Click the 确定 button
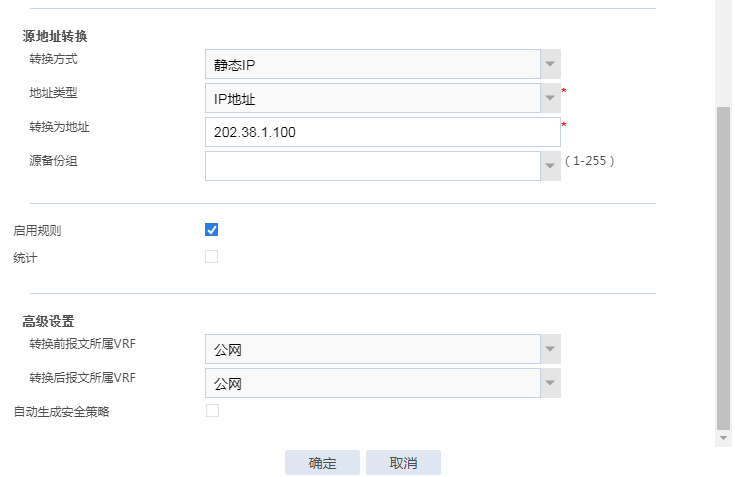This screenshot has width=735, height=477. [x=322, y=463]
